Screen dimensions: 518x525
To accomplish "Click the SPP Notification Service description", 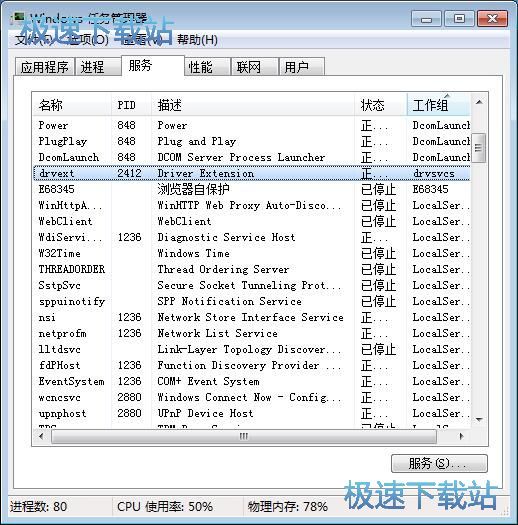I will click(229, 301).
